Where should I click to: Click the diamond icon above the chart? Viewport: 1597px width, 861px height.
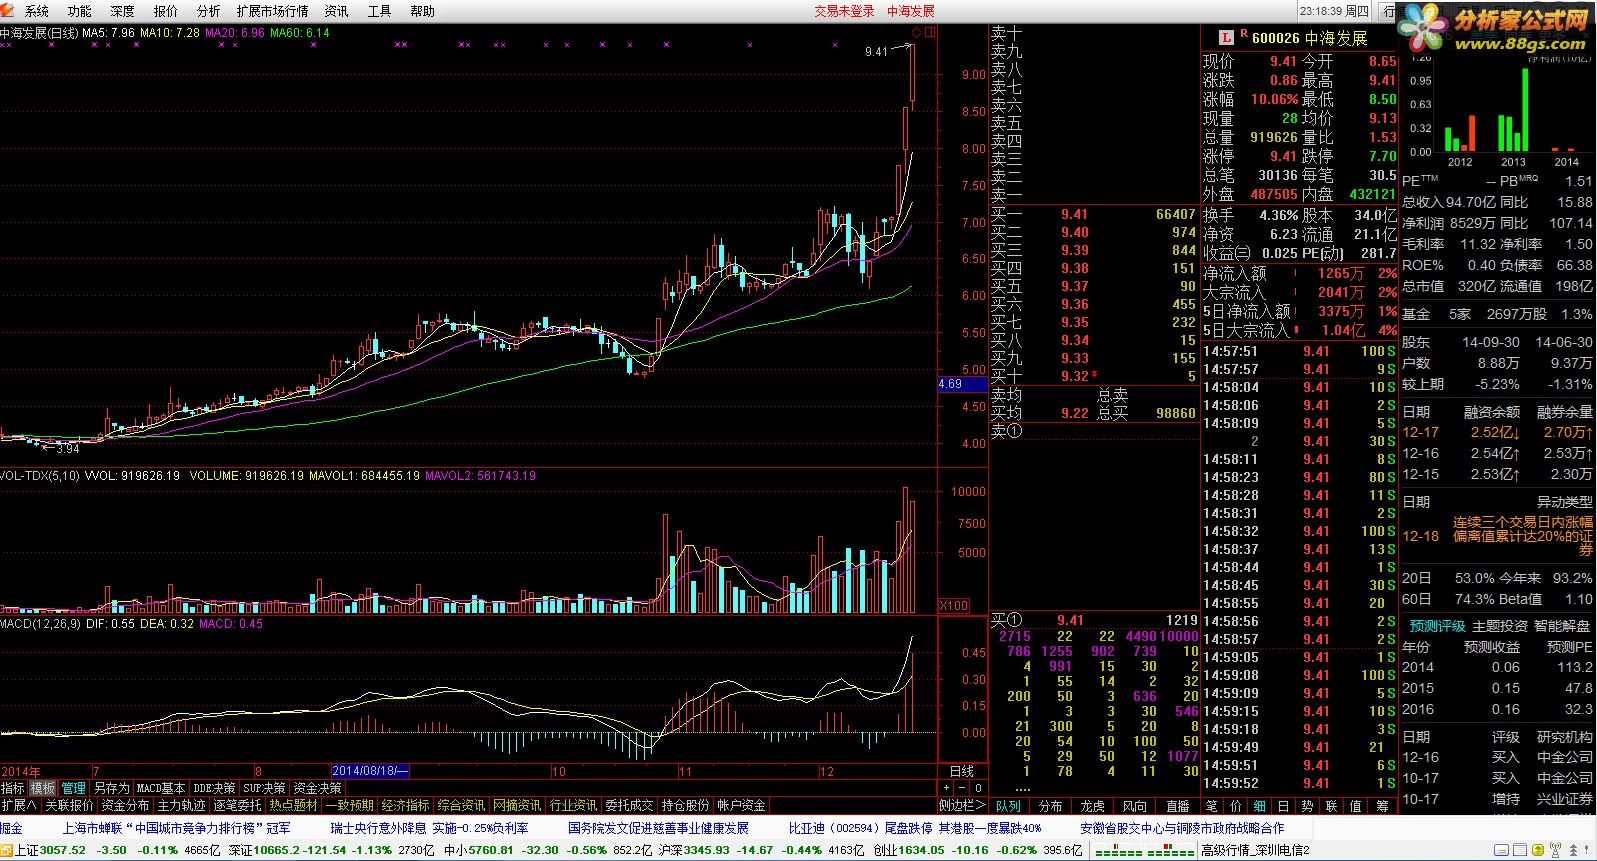916,33
